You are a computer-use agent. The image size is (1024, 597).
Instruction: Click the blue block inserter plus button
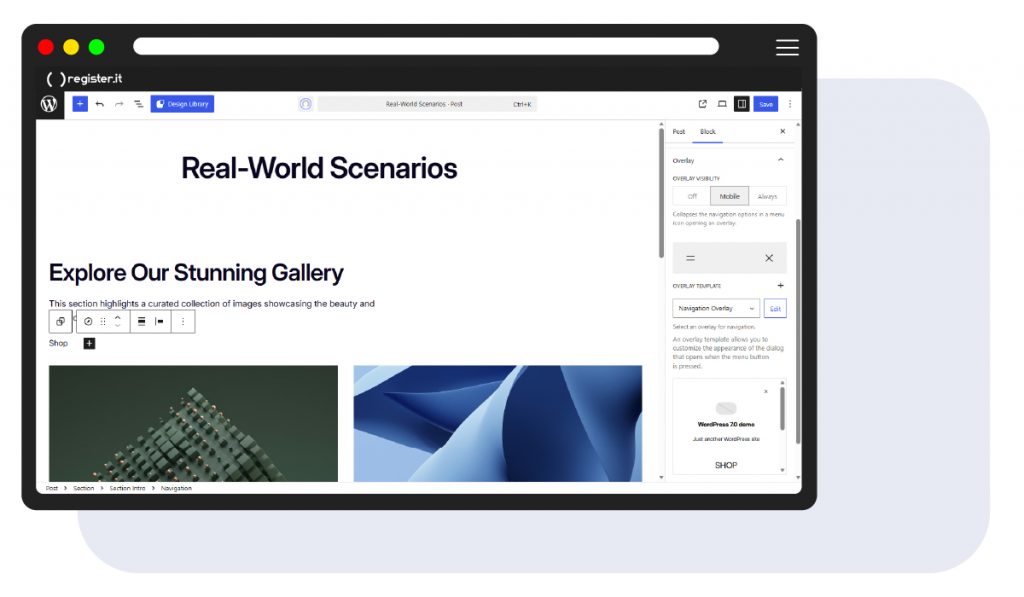click(80, 104)
